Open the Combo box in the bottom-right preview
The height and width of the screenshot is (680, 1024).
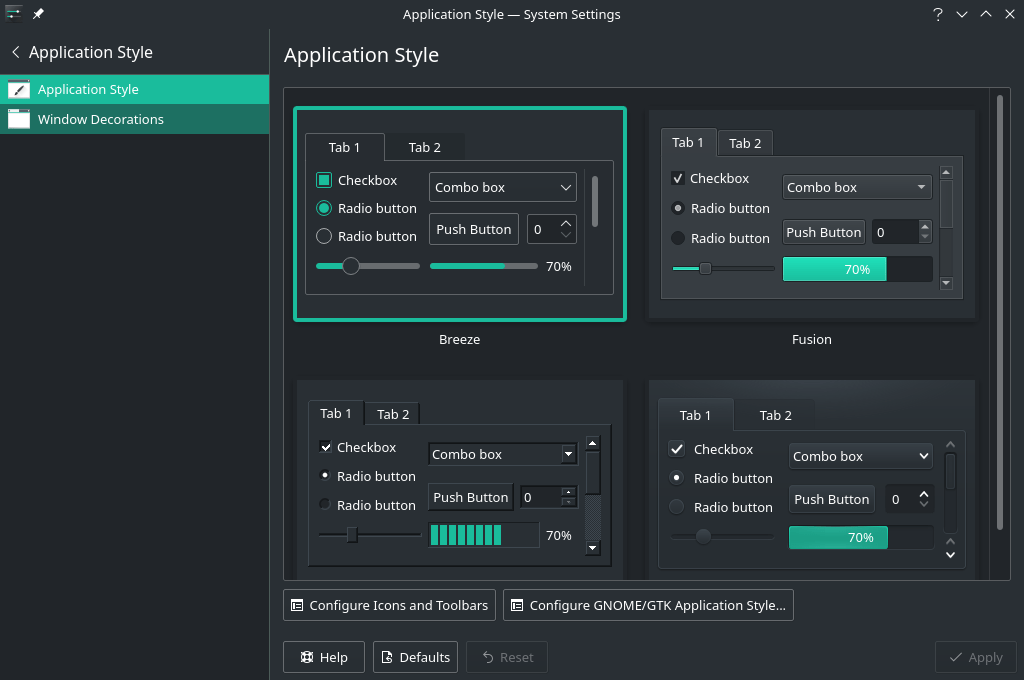(x=861, y=456)
